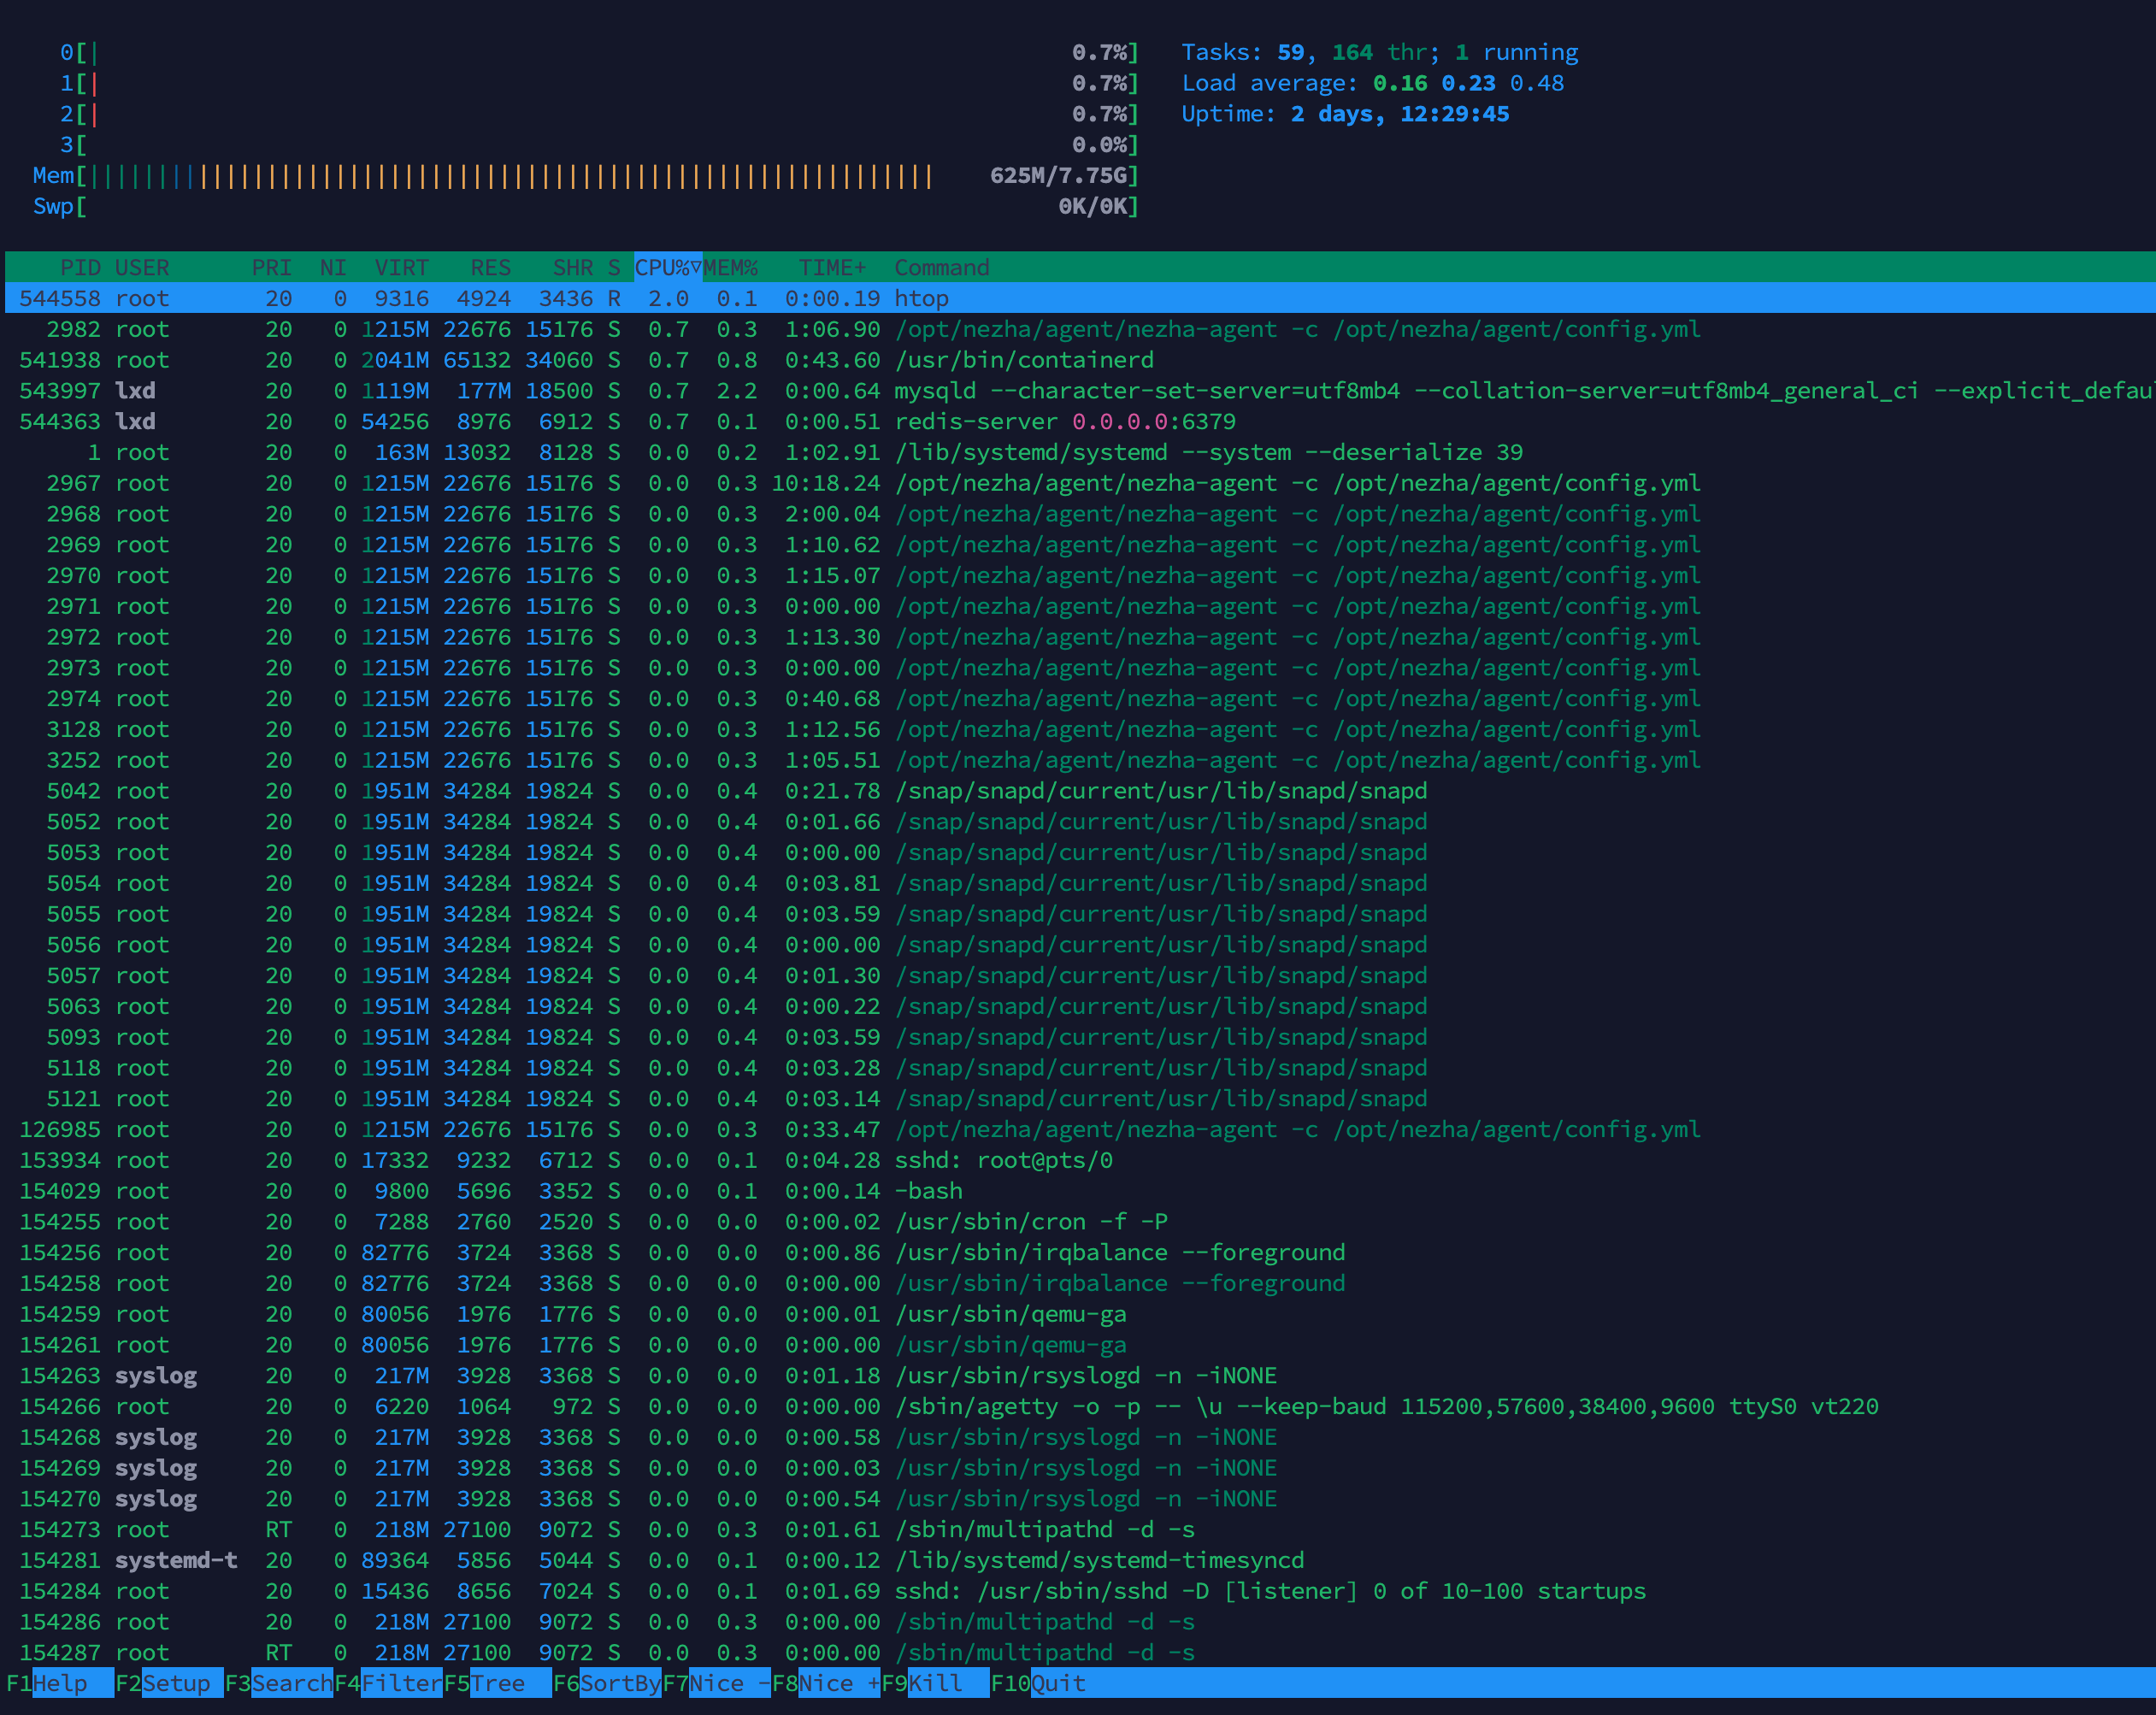
Task: Click the Command column header
Action: point(941,268)
